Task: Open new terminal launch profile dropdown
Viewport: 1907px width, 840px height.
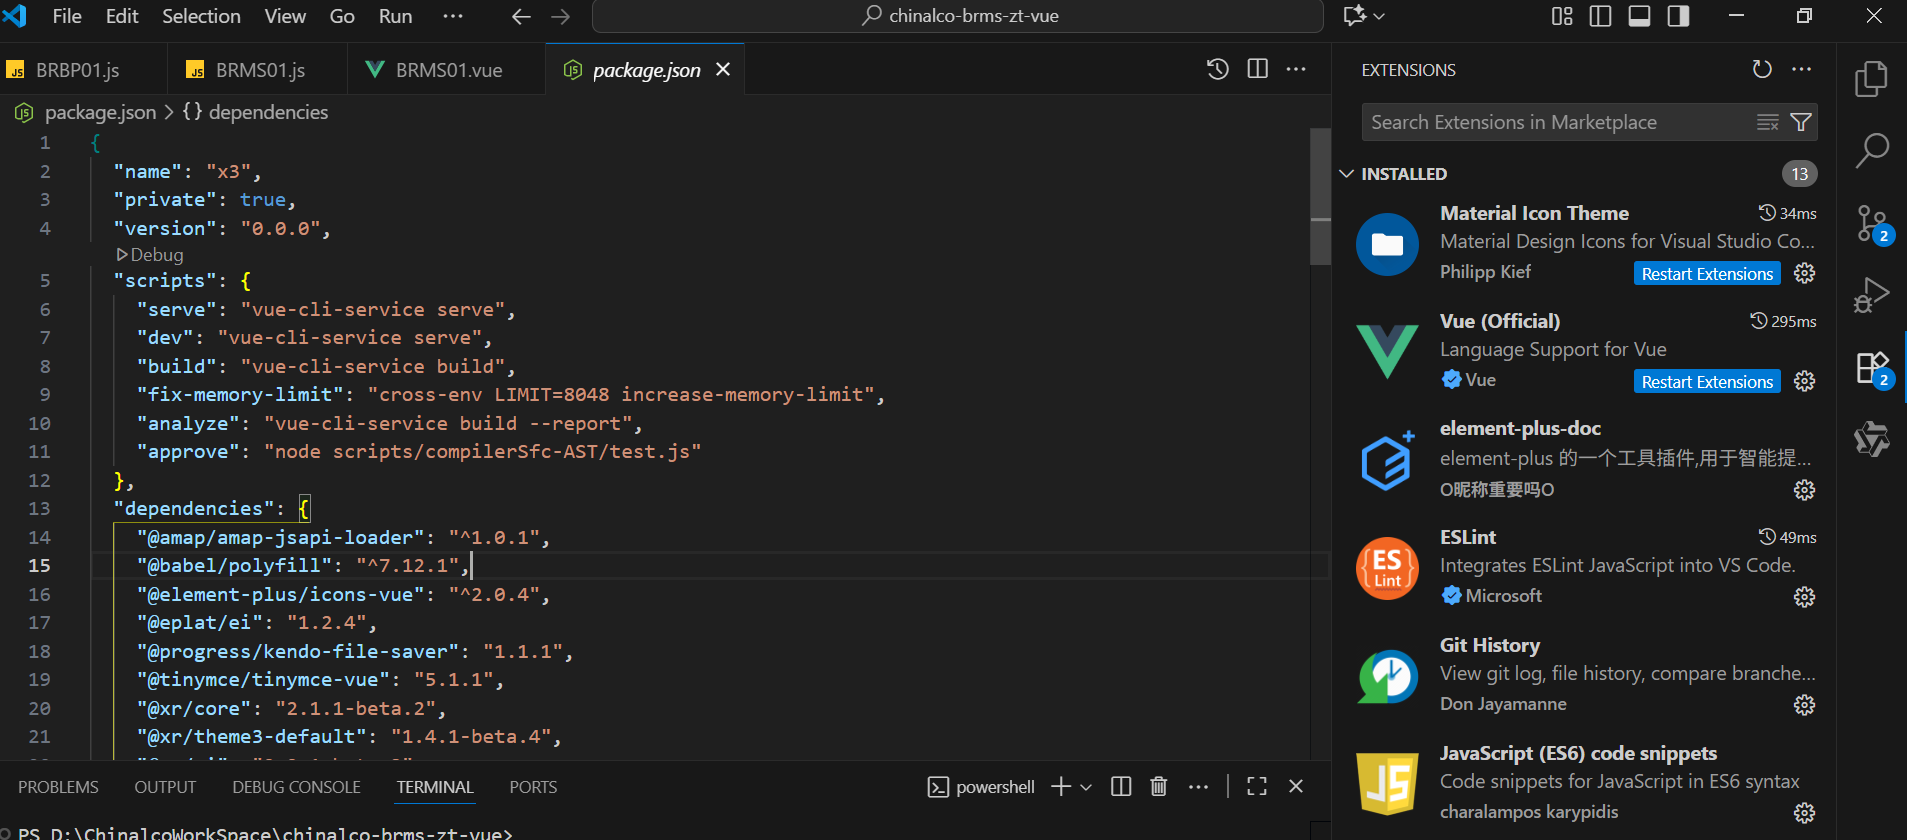Action: pos(1086,787)
